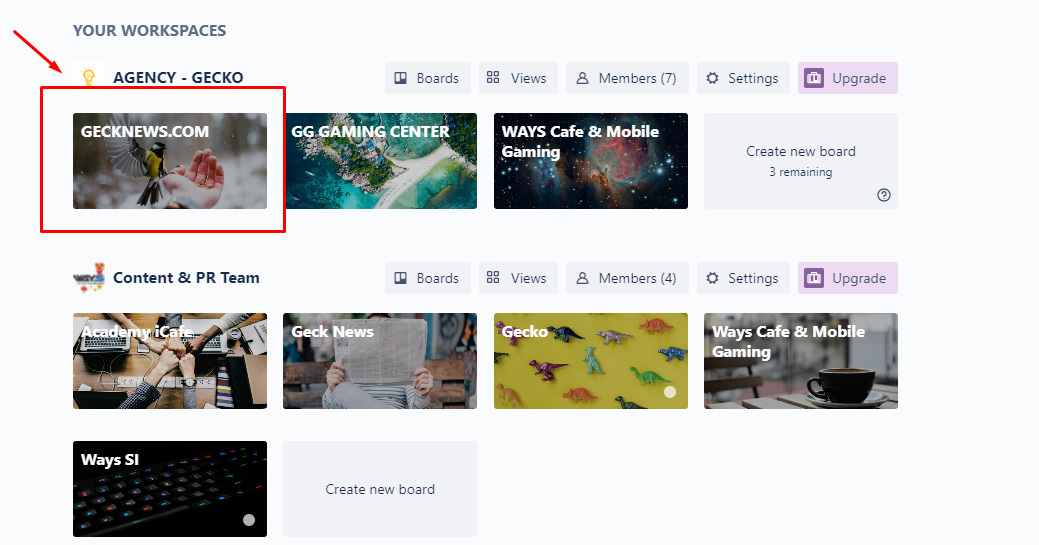Click the AGENCY - GECKO workspace name
Image resolution: width=1039 pixels, height=545 pixels.
[178, 78]
